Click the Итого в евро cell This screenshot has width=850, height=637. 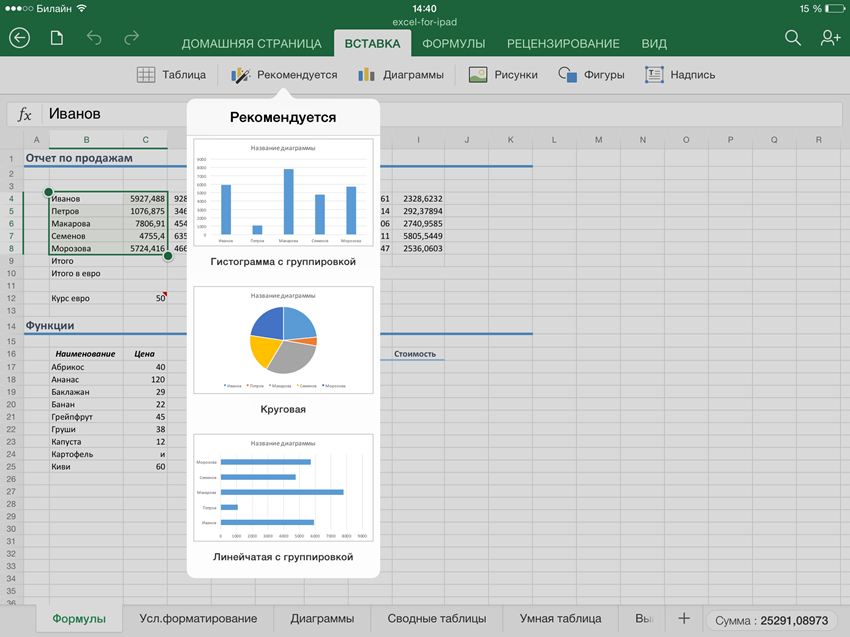(x=86, y=274)
